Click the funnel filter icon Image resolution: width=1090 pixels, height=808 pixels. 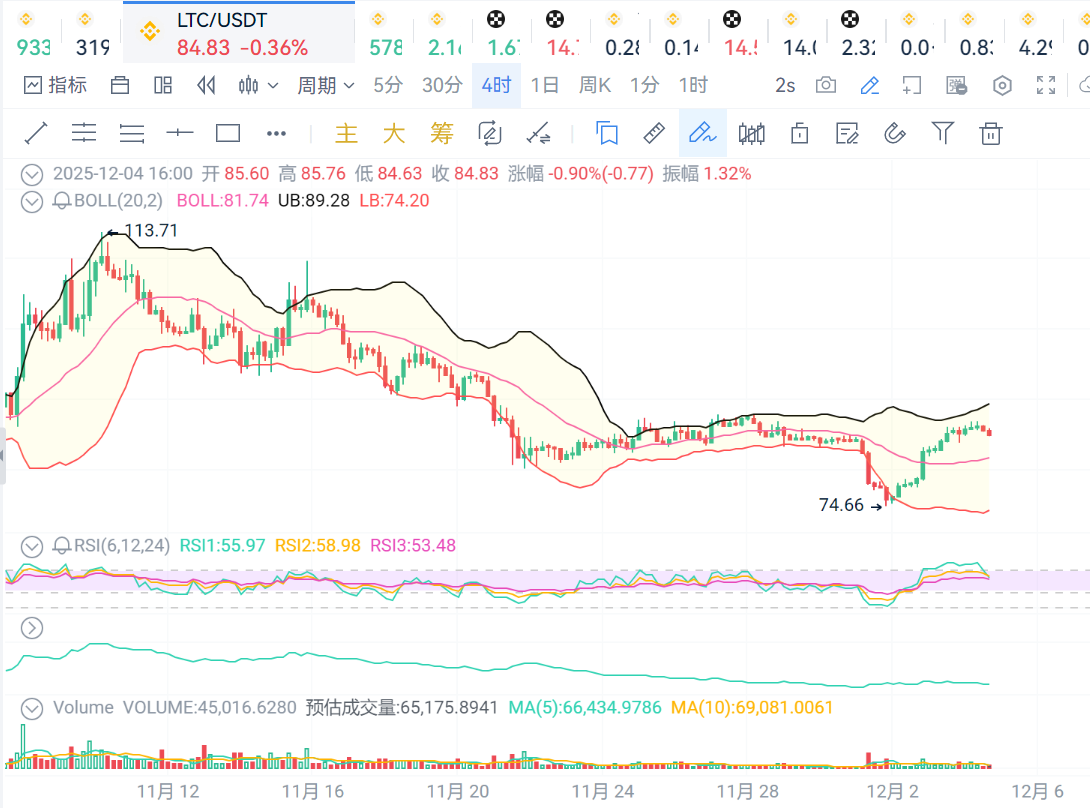(x=942, y=133)
